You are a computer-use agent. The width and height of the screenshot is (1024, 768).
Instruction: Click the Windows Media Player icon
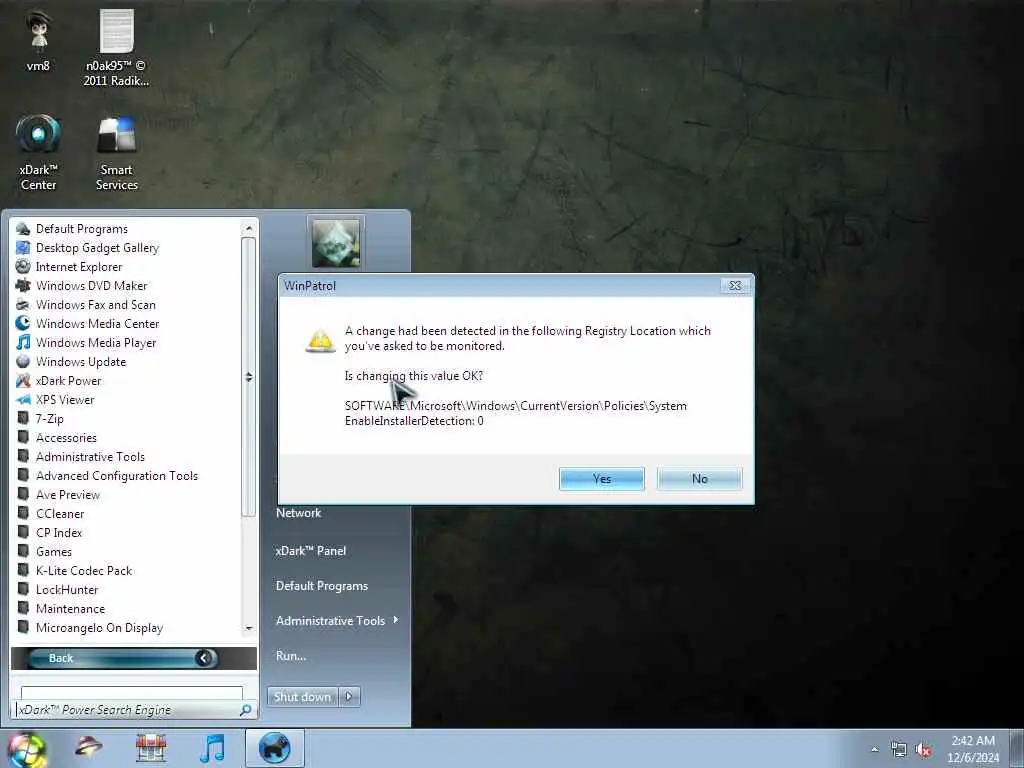[23, 342]
